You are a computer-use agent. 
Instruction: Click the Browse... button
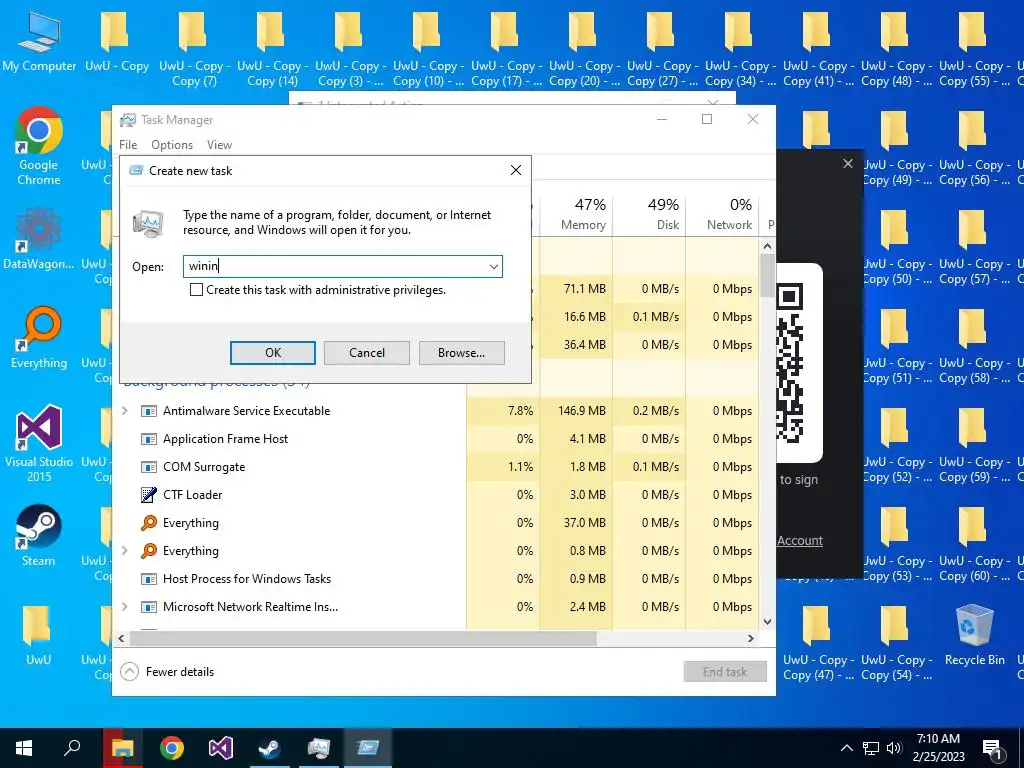pos(462,353)
